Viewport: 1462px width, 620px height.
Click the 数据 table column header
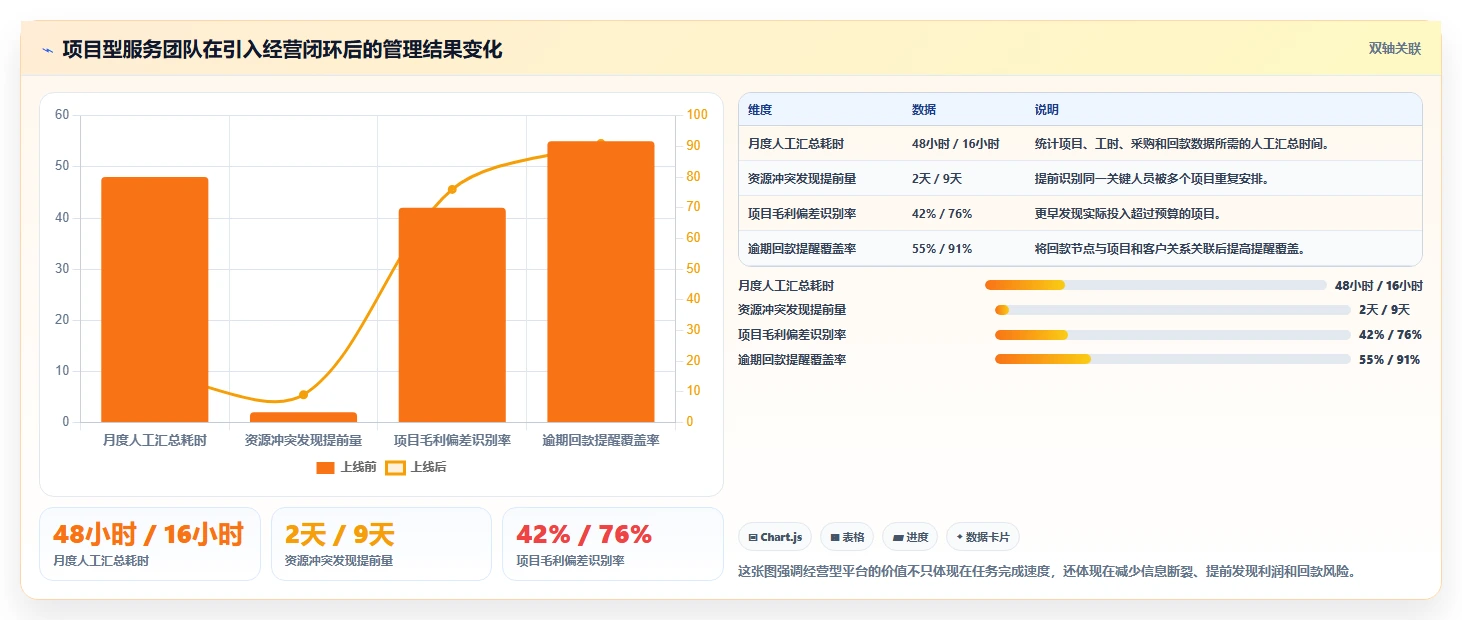tap(924, 110)
